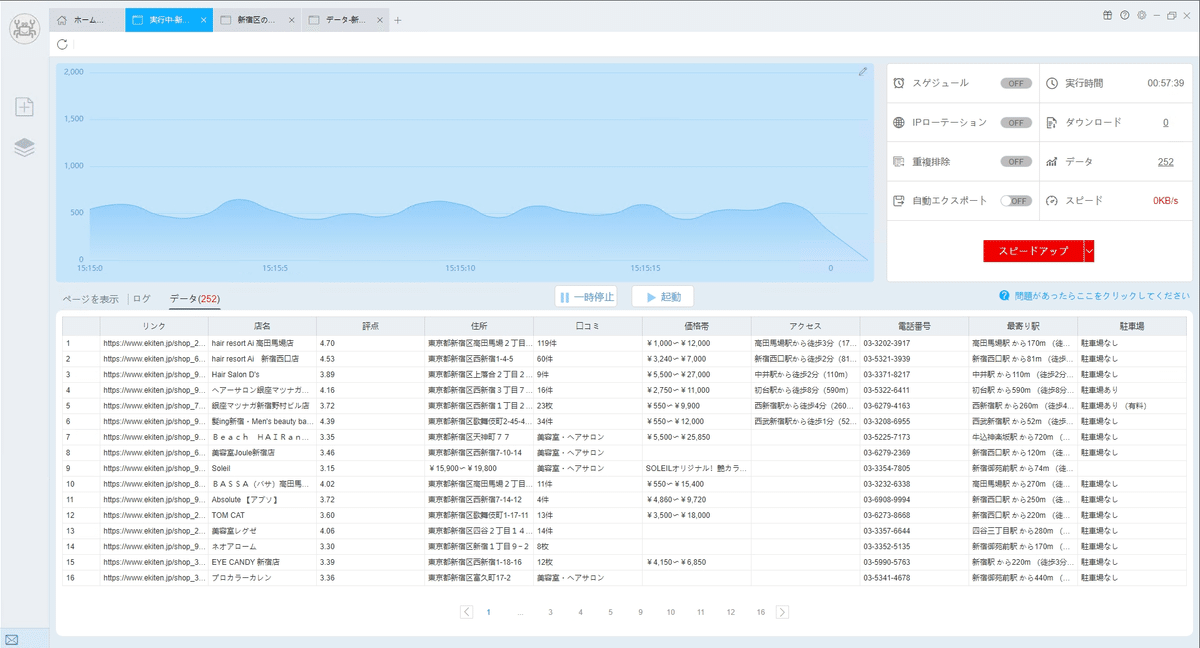Select rating cell 4.70
The height and width of the screenshot is (648, 1200).
point(371,343)
